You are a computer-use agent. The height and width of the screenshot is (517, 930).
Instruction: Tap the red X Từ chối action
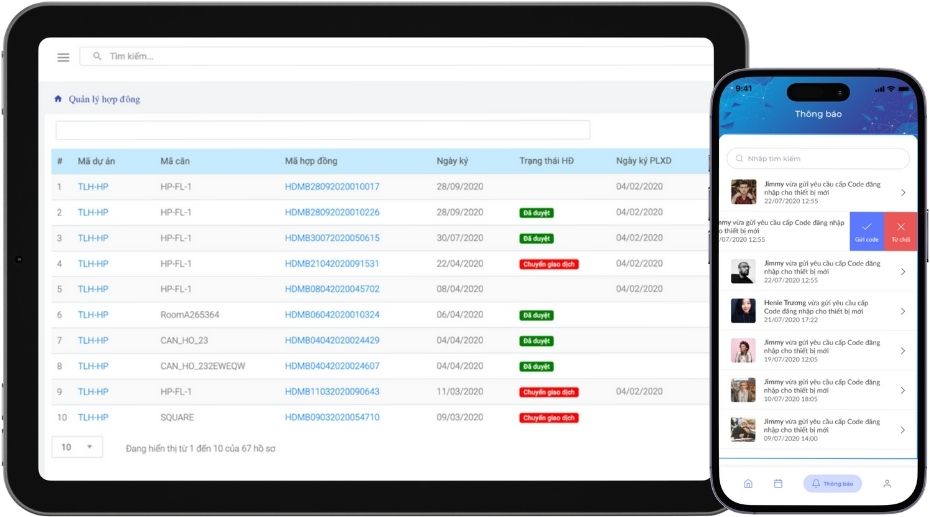(900, 231)
